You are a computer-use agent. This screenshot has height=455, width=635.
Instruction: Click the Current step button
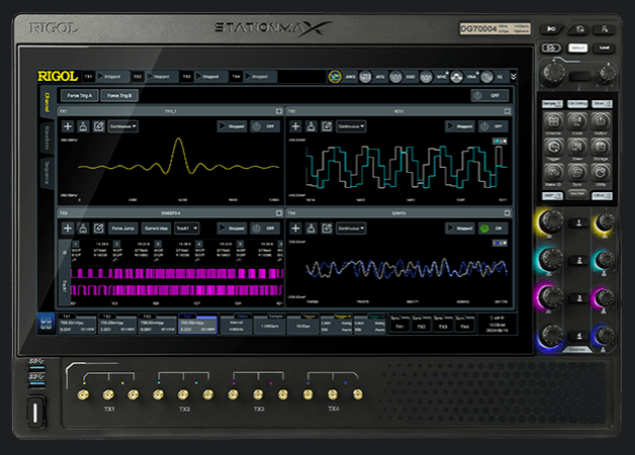(x=156, y=228)
